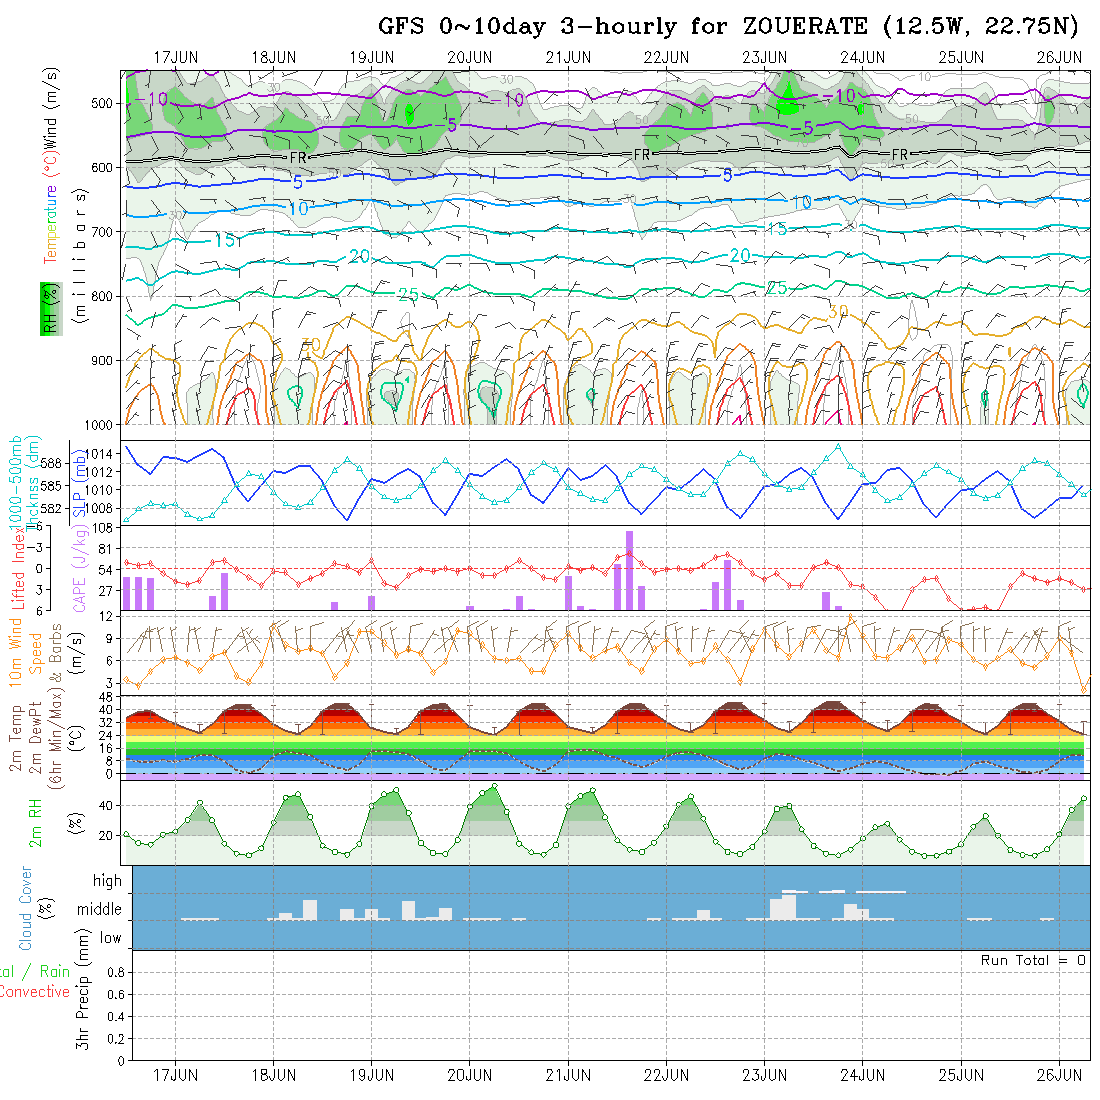Click the 10m Wind axis label
This screenshot has width=1100, height=1100.
coord(16,652)
